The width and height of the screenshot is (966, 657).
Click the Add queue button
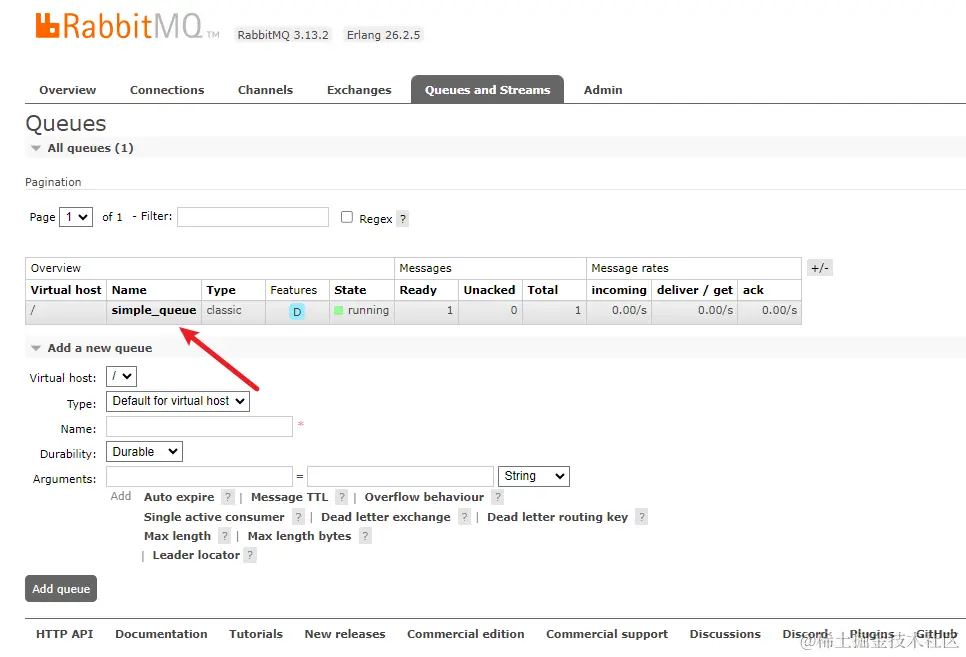[61, 589]
